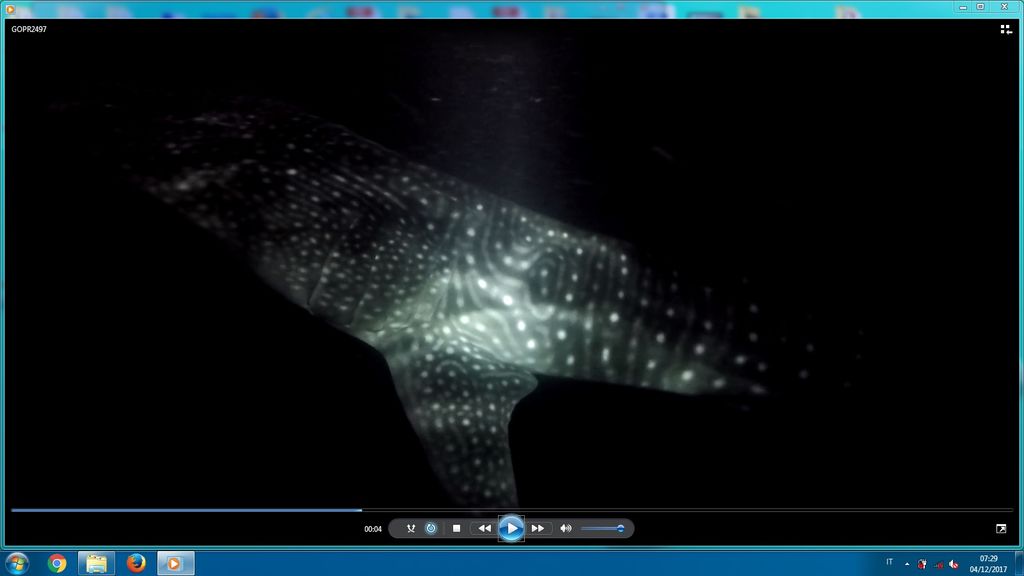Image resolution: width=1024 pixels, height=576 pixels.
Task: Click the volume slider
Action: (x=602, y=528)
